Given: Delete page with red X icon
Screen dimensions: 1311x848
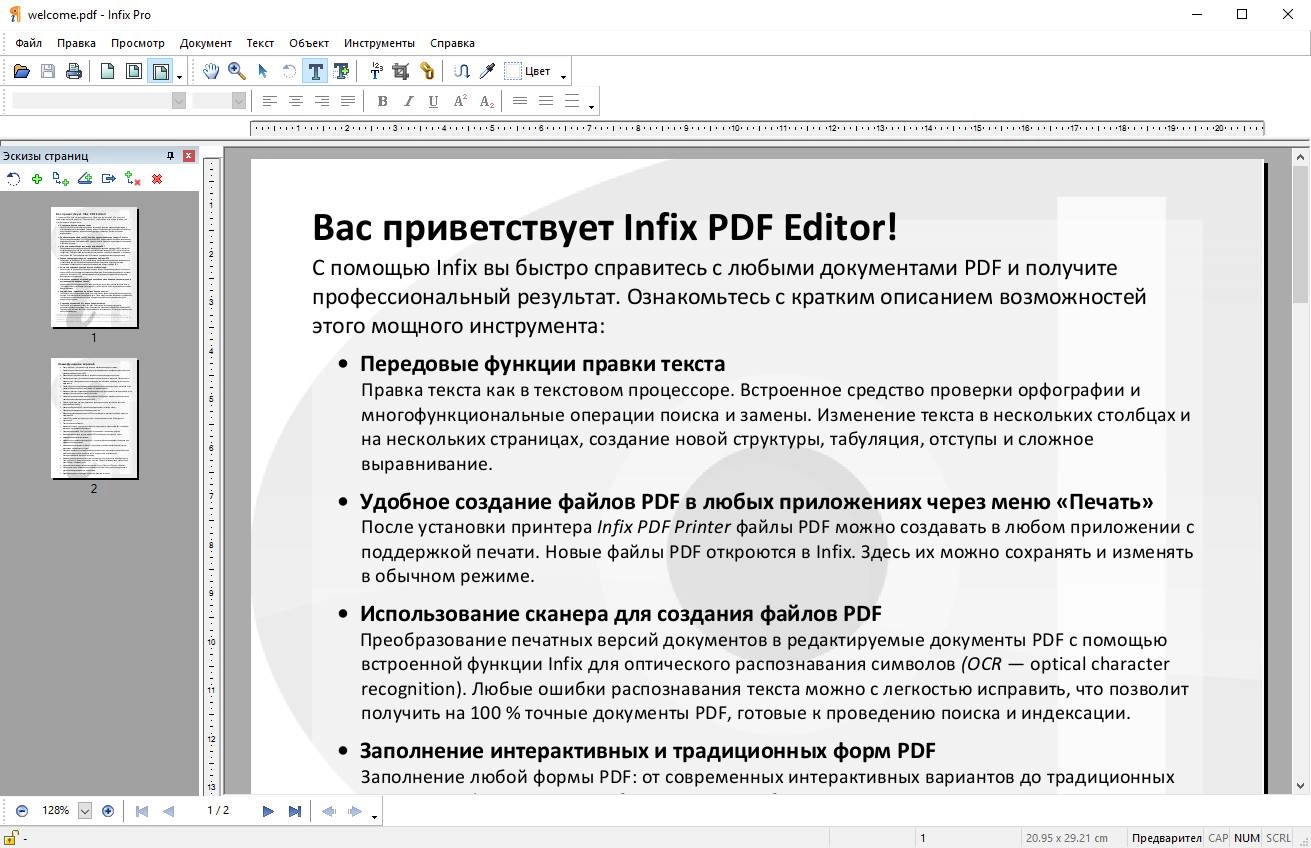Looking at the screenshot, I should click(x=157, y=179).
